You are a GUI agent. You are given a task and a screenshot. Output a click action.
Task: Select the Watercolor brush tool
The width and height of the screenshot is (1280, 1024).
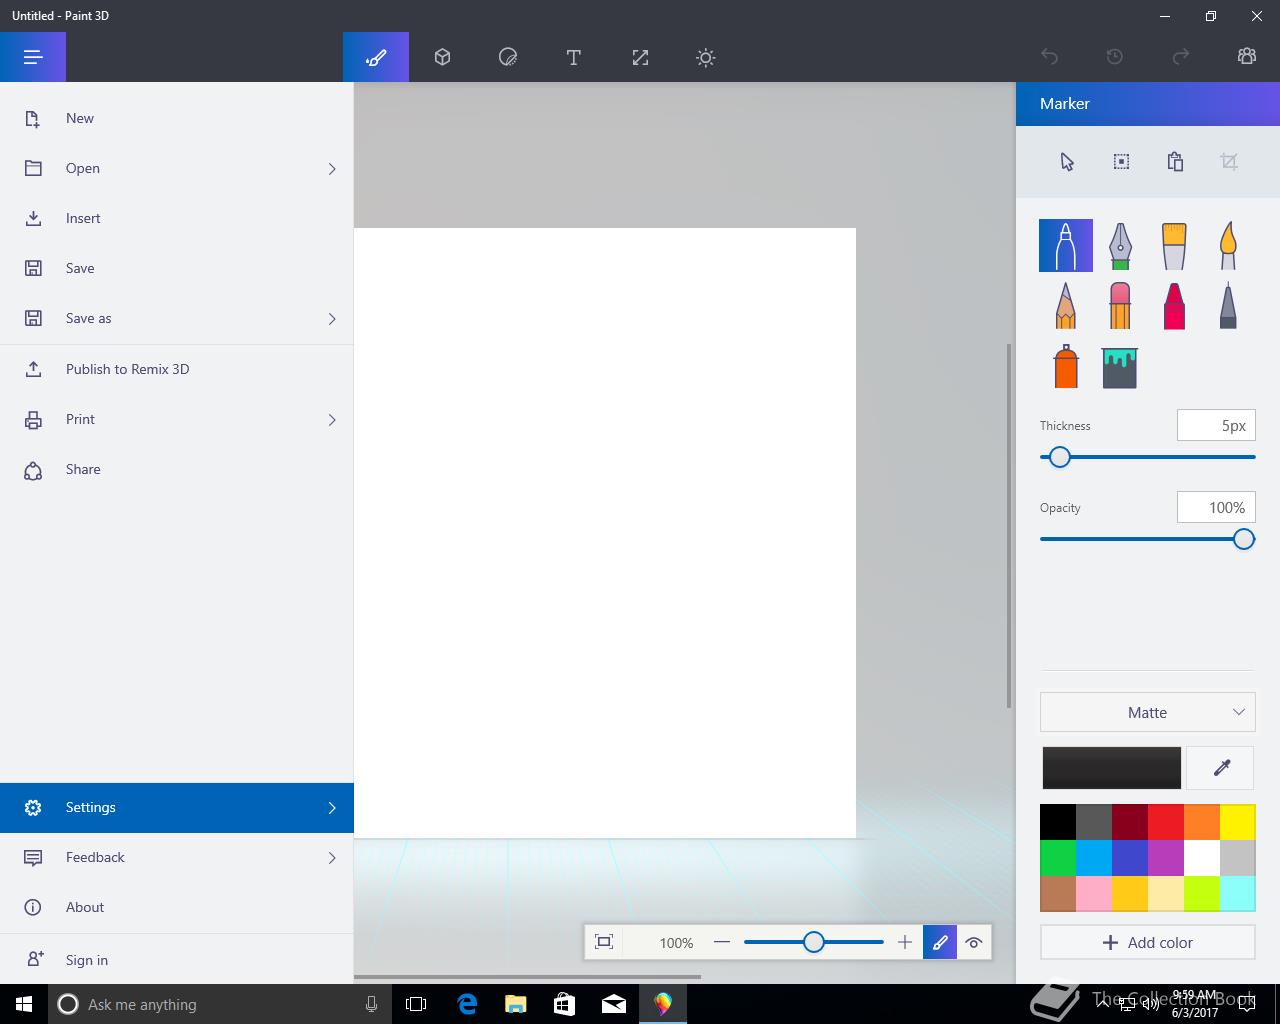(1228, 246)
